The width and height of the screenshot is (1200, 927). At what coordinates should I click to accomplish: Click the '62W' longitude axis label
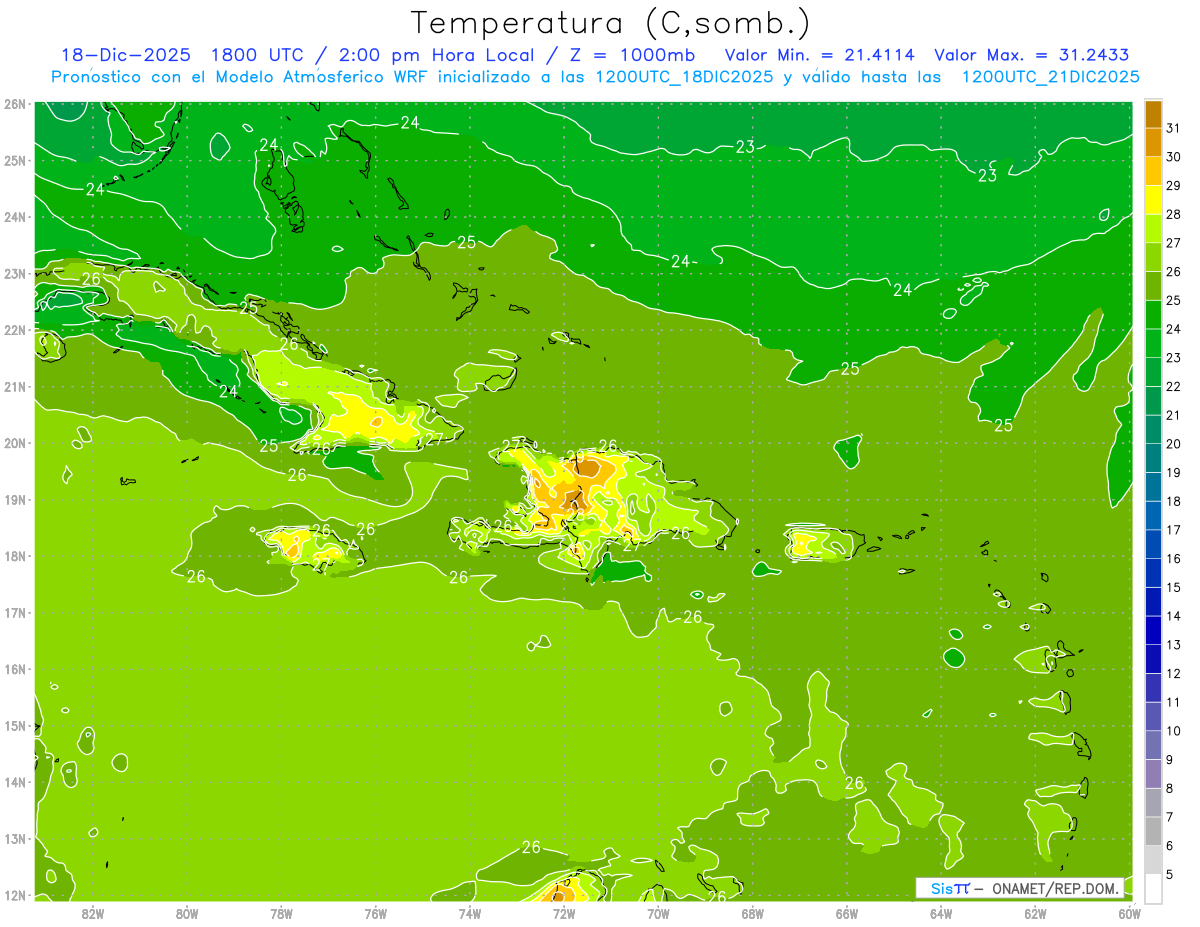(1036, 913)
